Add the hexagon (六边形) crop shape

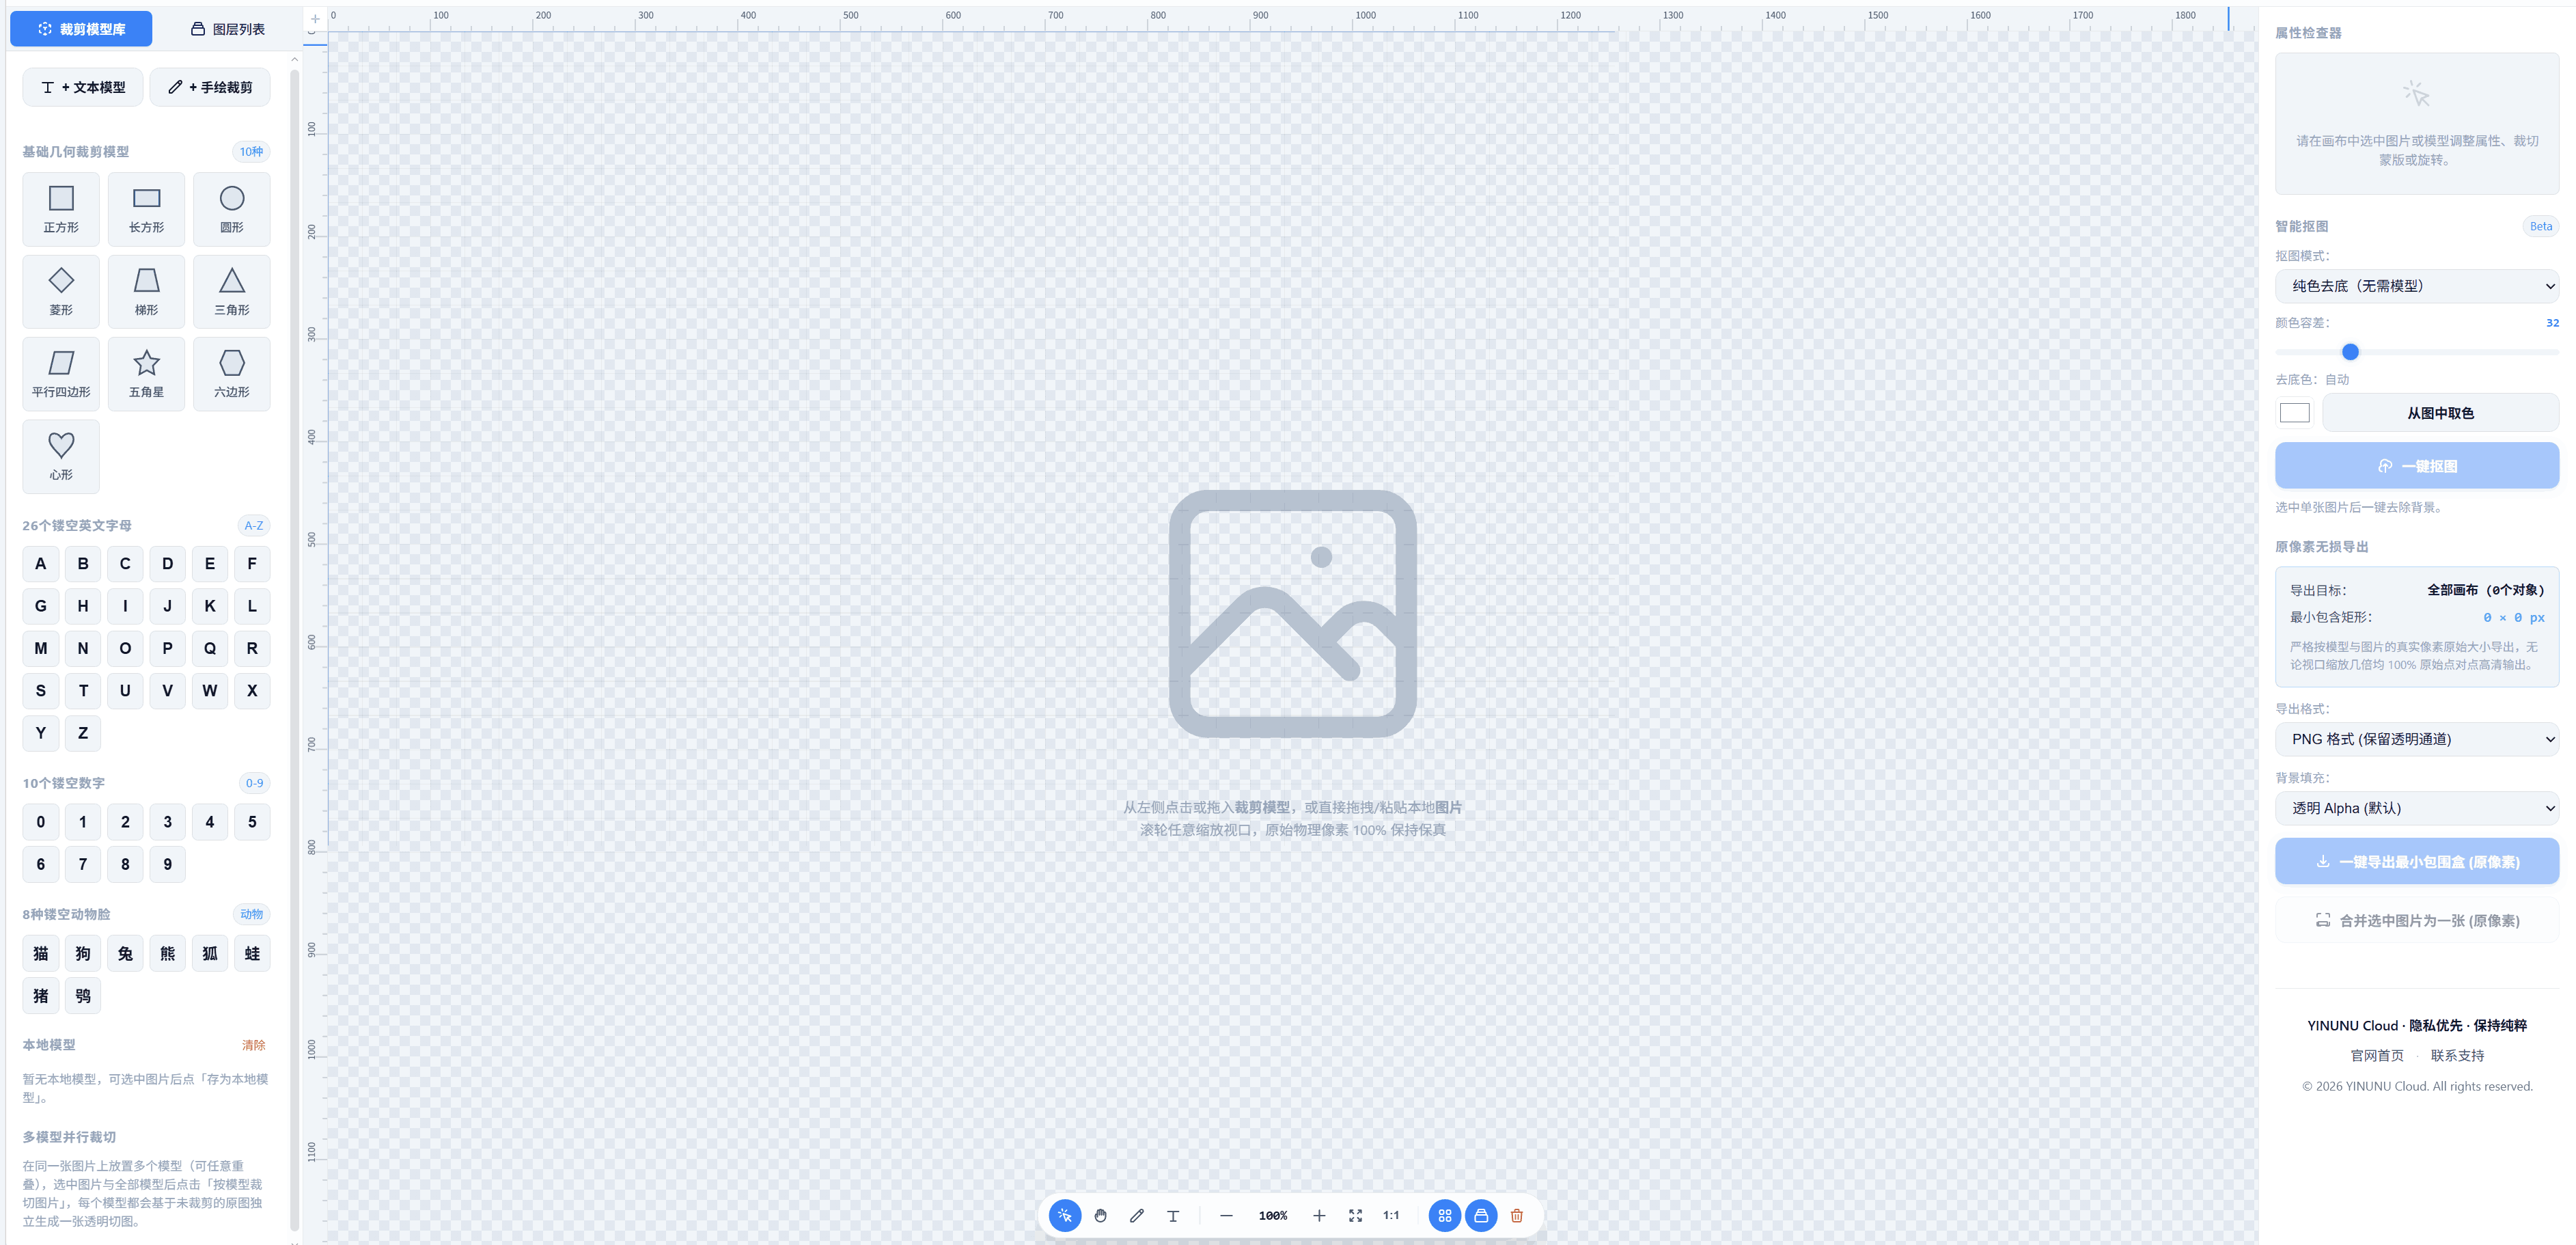pyautogui.click(x=232, y=374)
